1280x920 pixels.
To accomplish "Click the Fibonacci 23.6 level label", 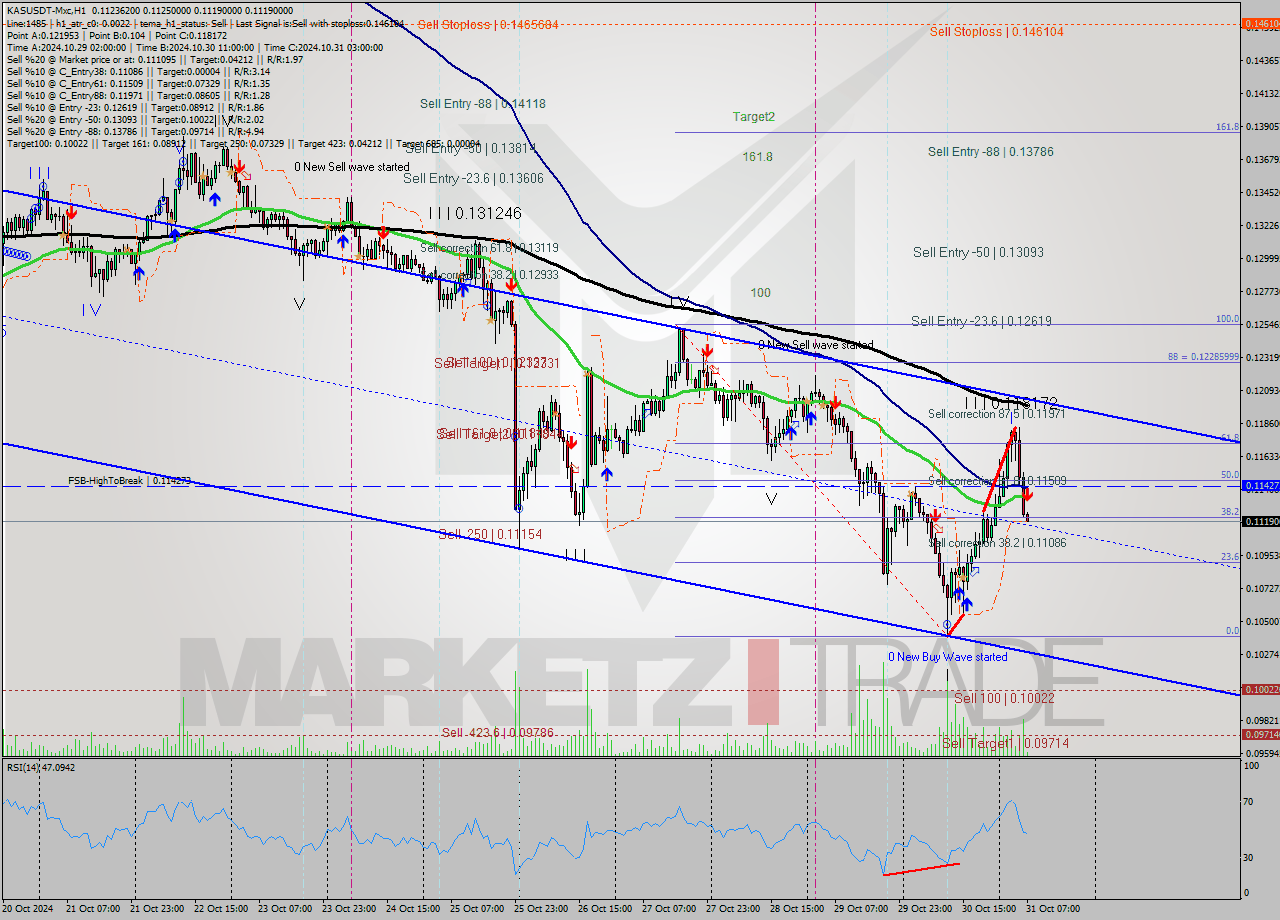I will coord(1230,557).
